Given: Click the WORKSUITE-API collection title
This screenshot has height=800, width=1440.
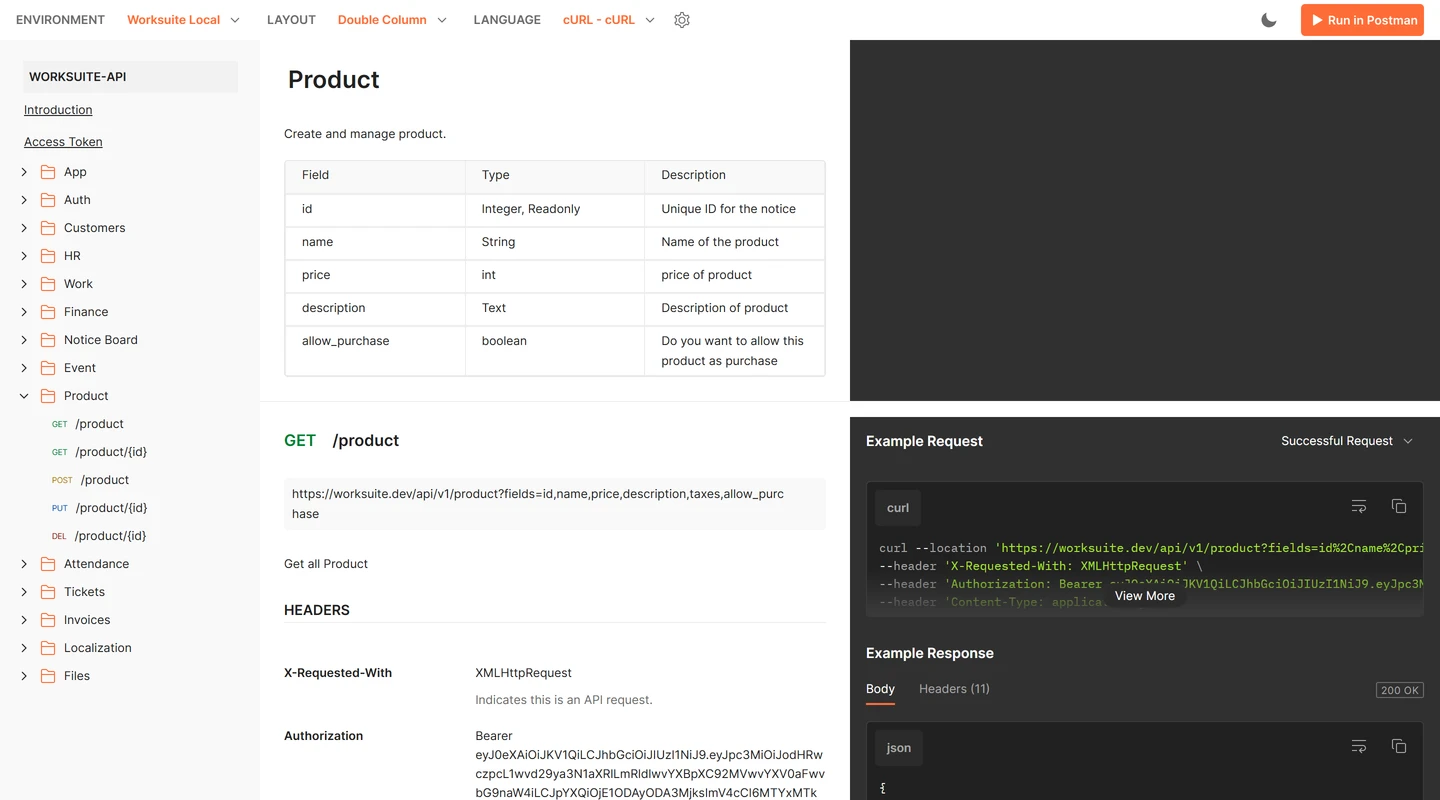Looking at the screenshot, I should coord(130,77).
